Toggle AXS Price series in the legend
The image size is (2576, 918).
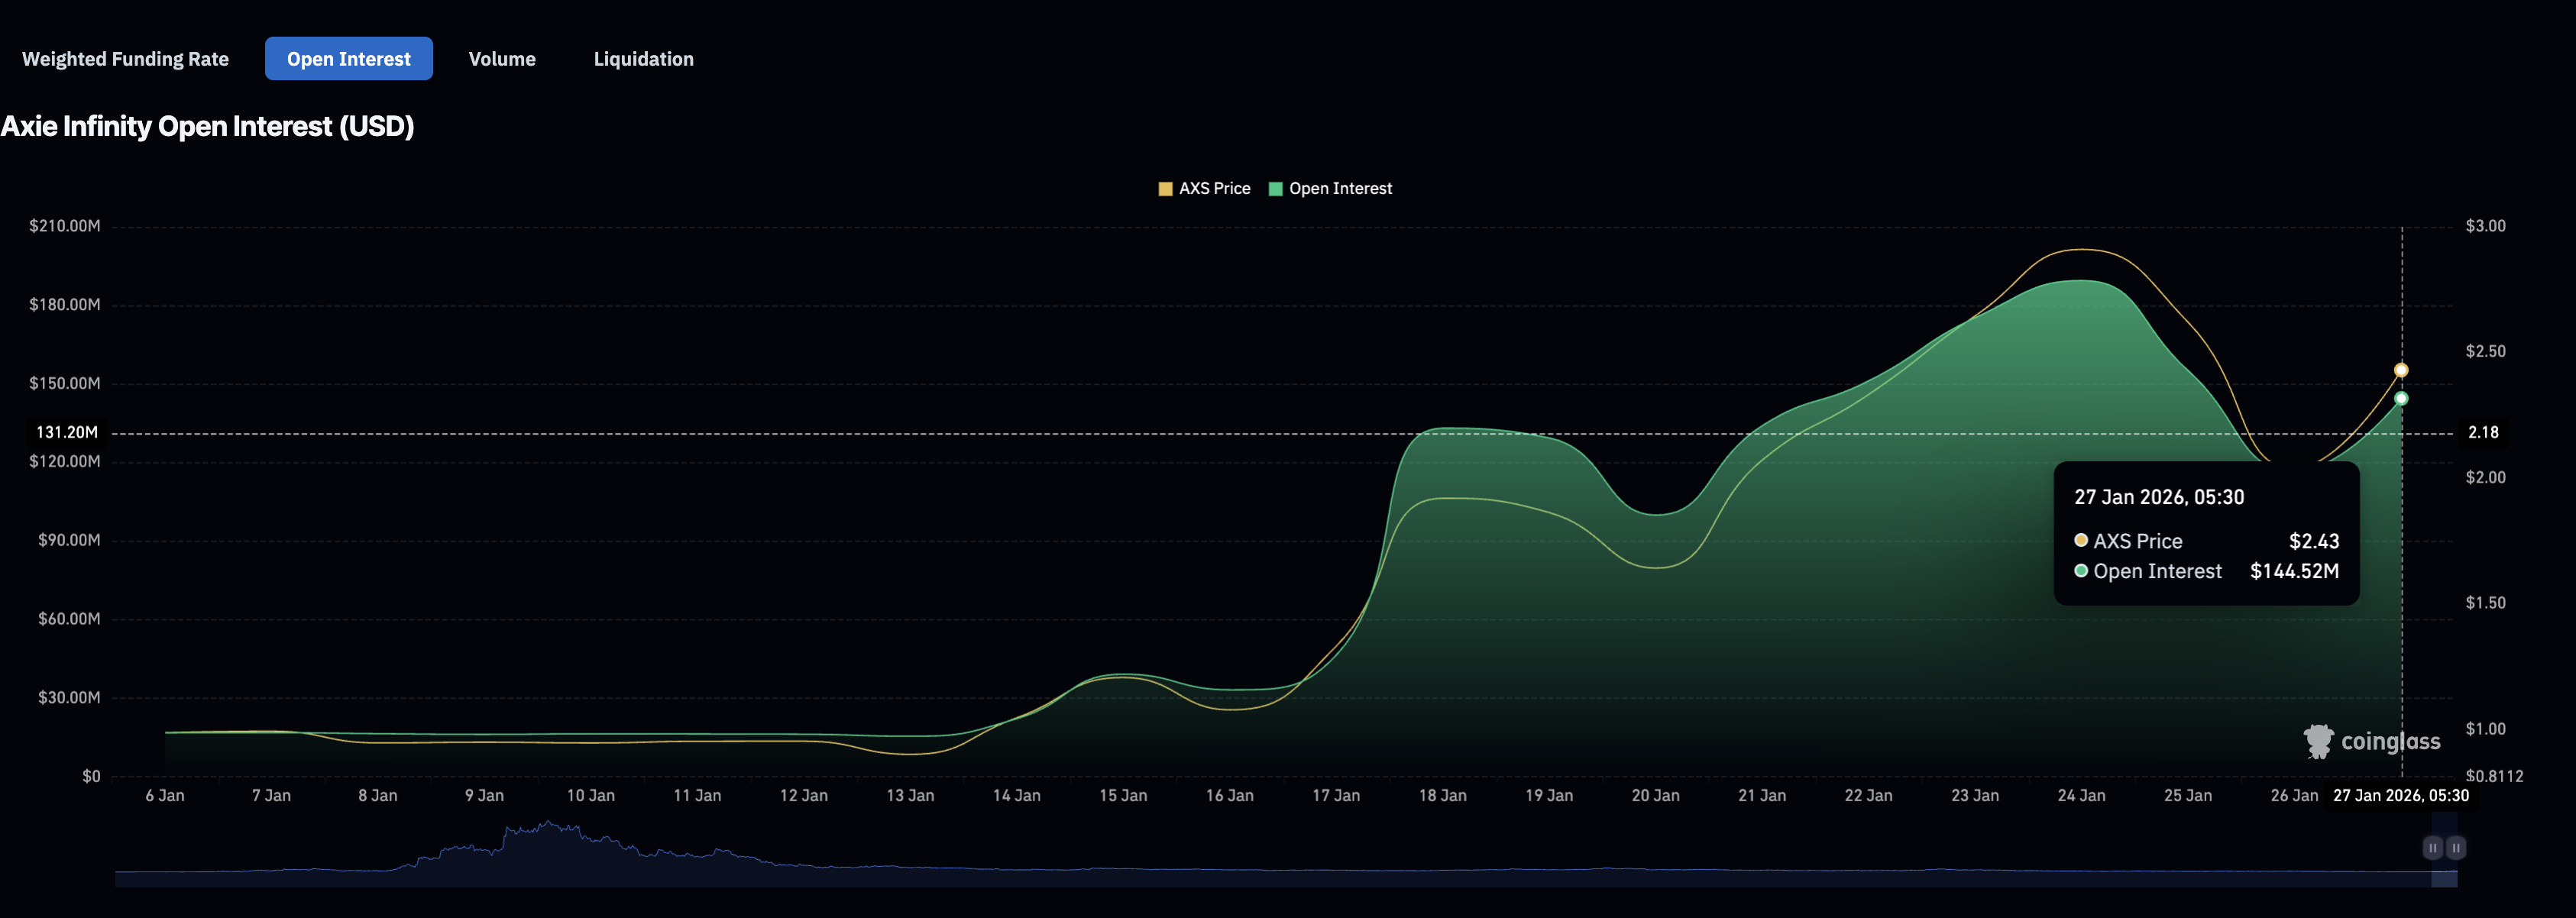click(1214, 189)
